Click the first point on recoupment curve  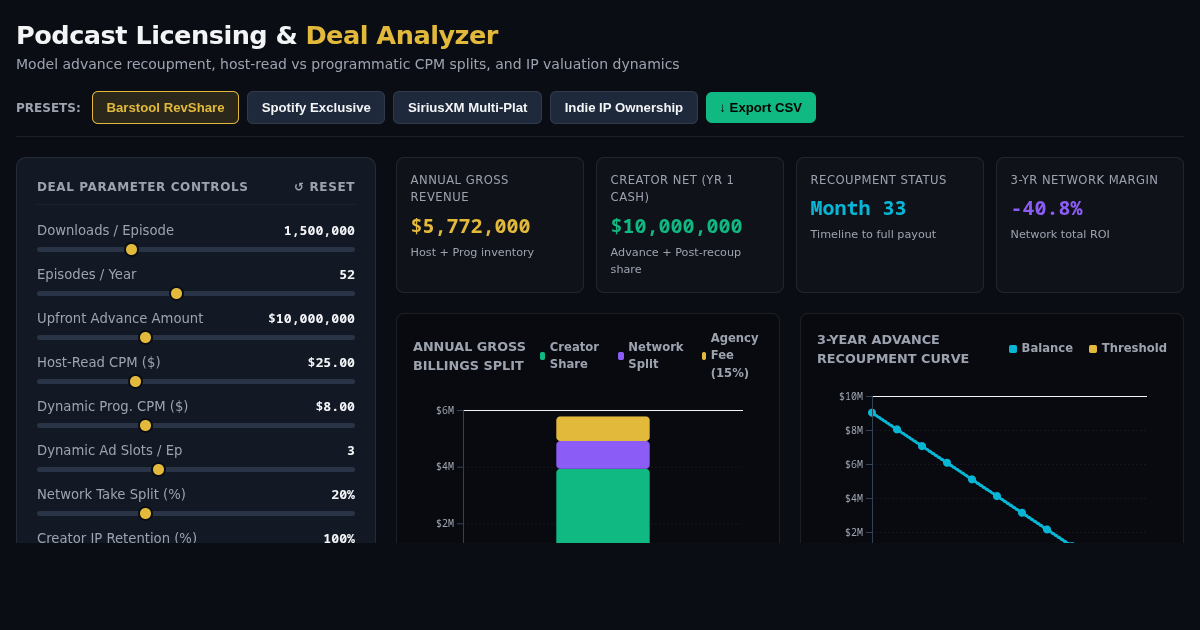coord(872,412)
